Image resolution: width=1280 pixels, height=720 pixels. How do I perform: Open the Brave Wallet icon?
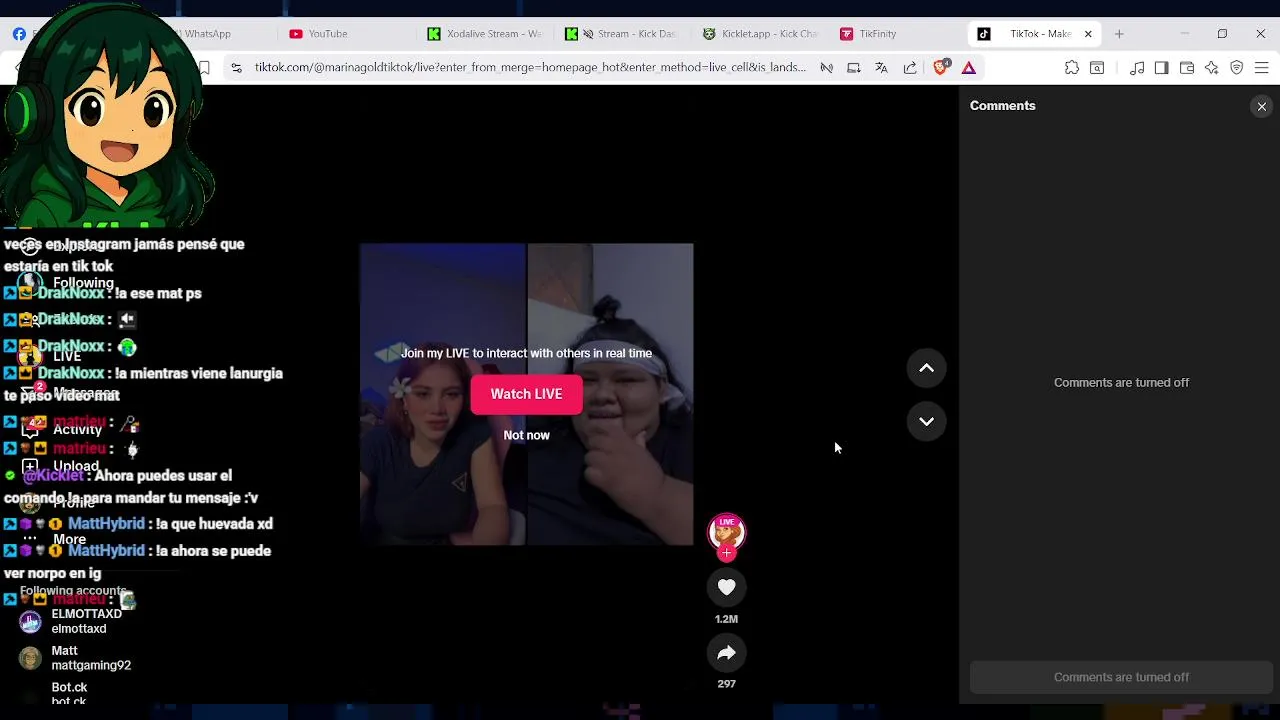click(1187, 68)
